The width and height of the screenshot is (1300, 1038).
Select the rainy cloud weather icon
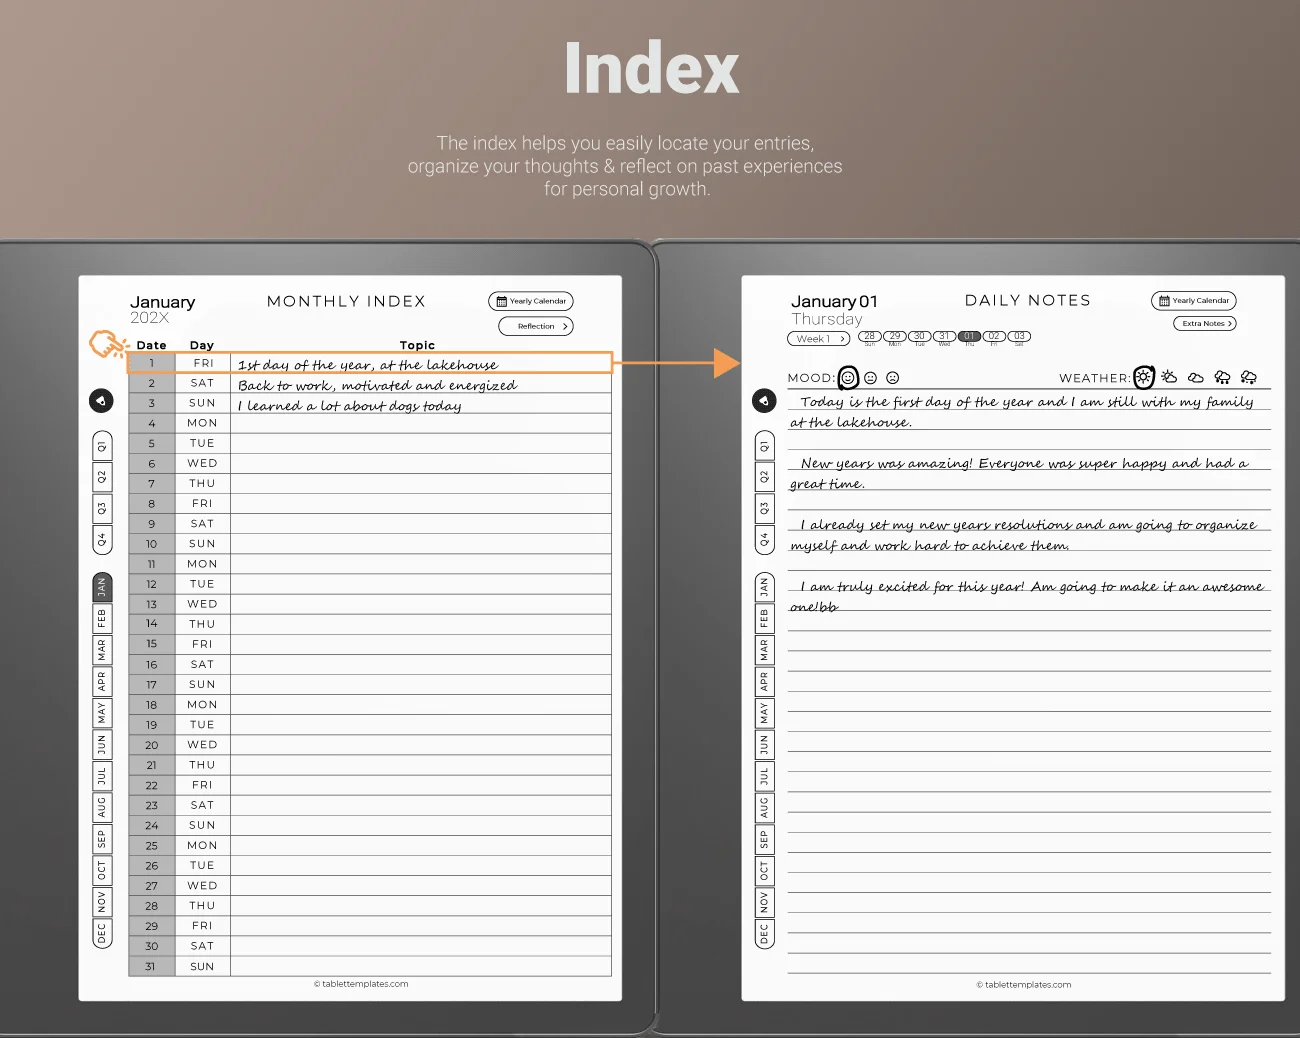pyautogui.click(x=1222, y=377)
